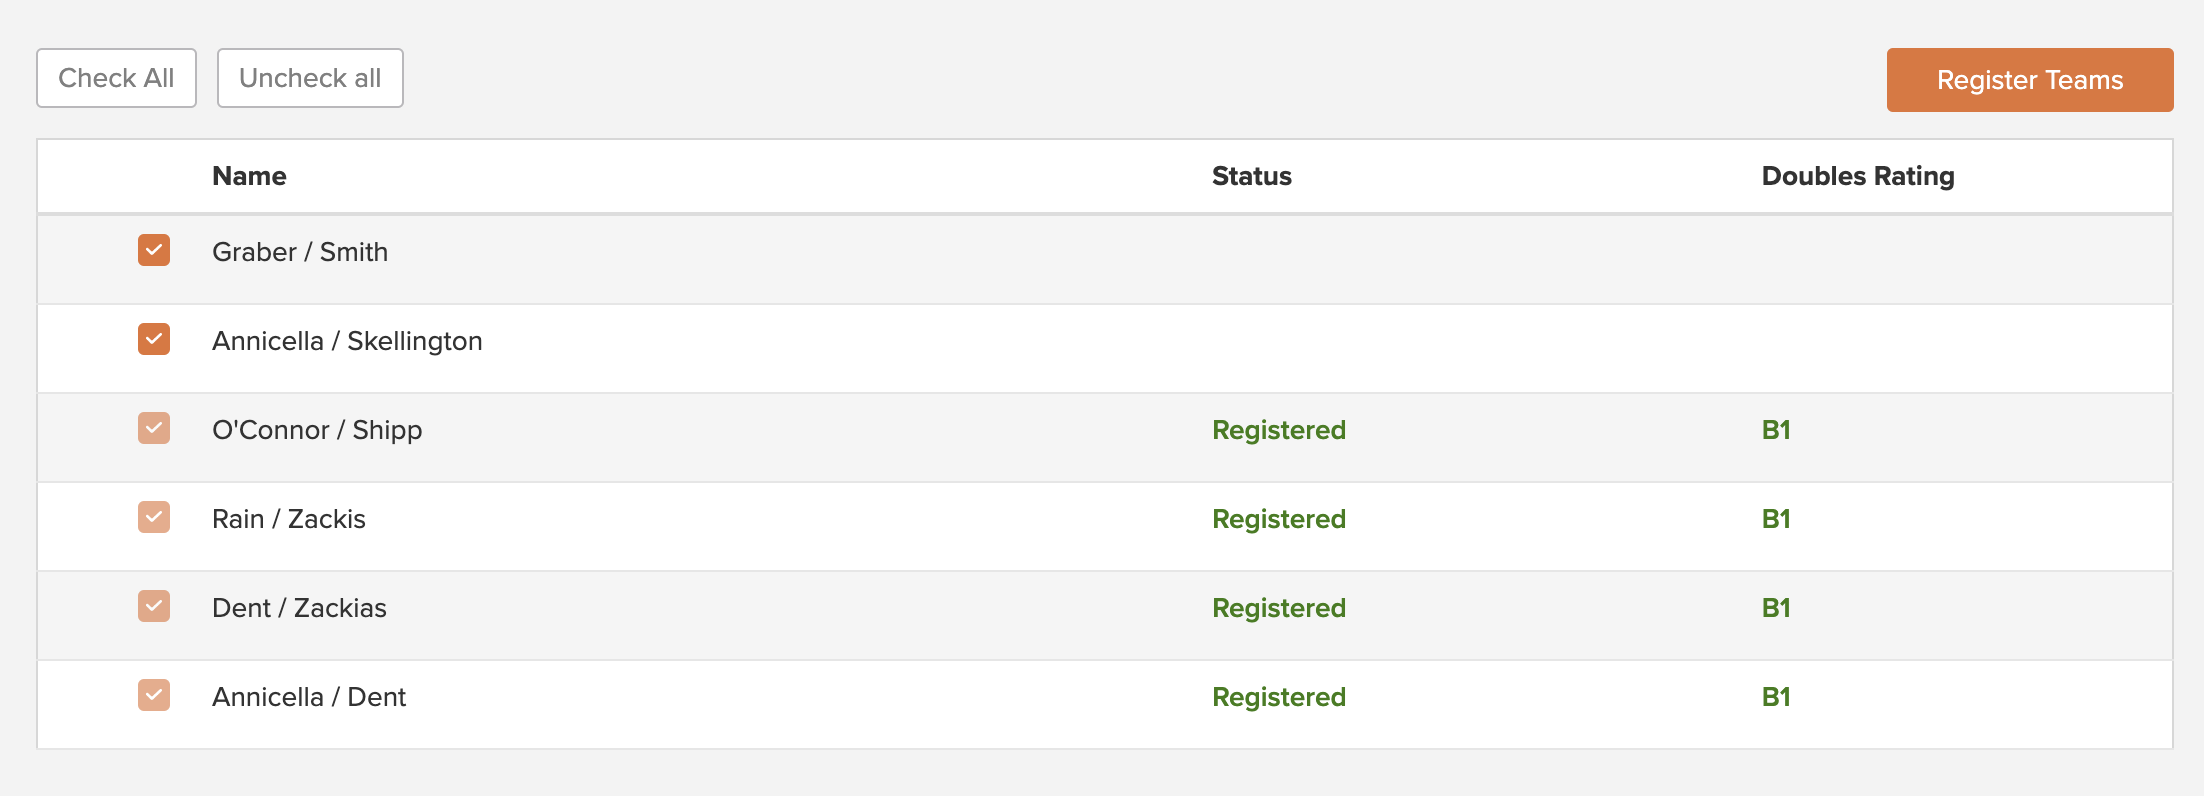Screen dimensions: 2204x796
Task: Uncheck the Annicella / Skellington checkbox
Action: (154, 339)
